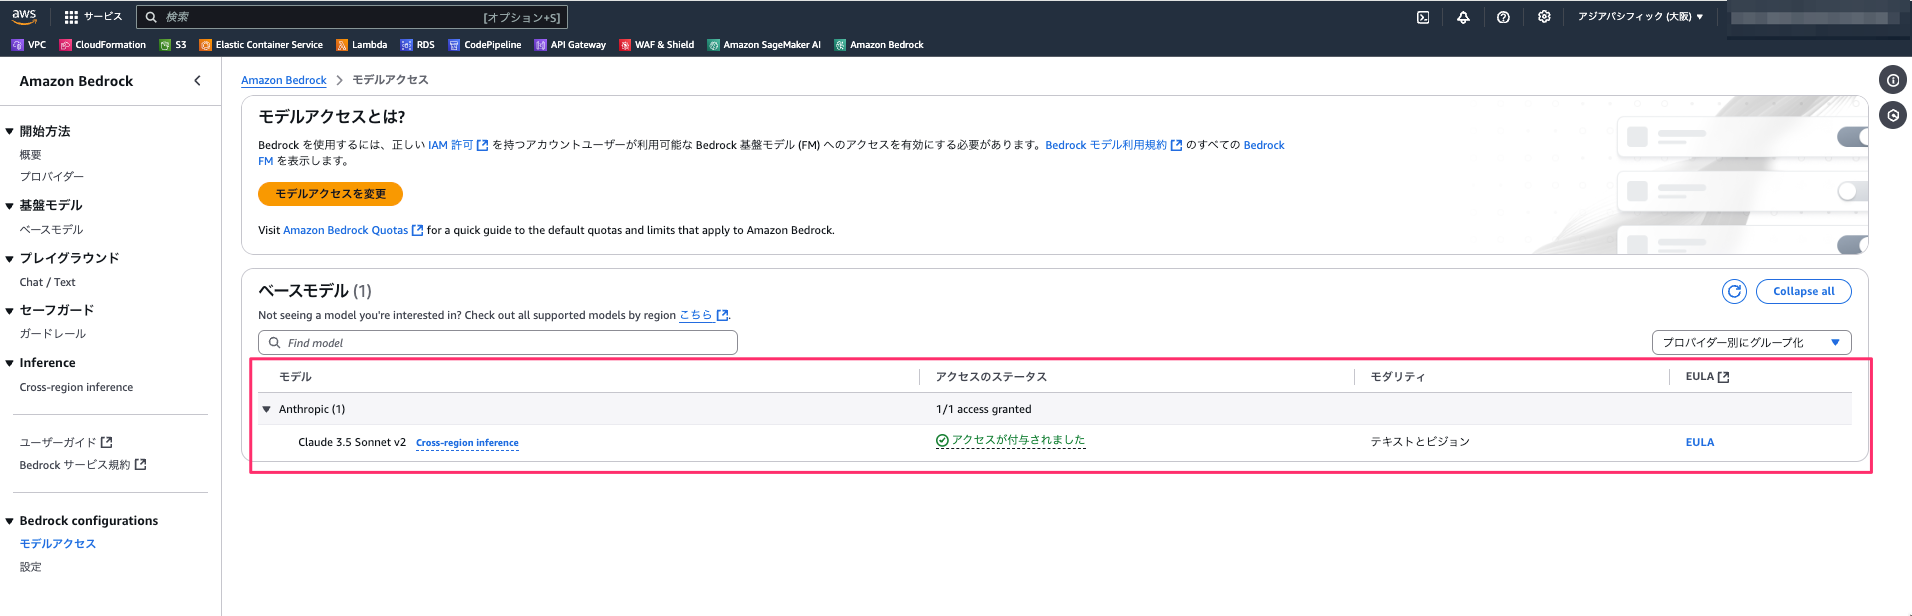Open the EULA column header link

tap(1707, 377)
